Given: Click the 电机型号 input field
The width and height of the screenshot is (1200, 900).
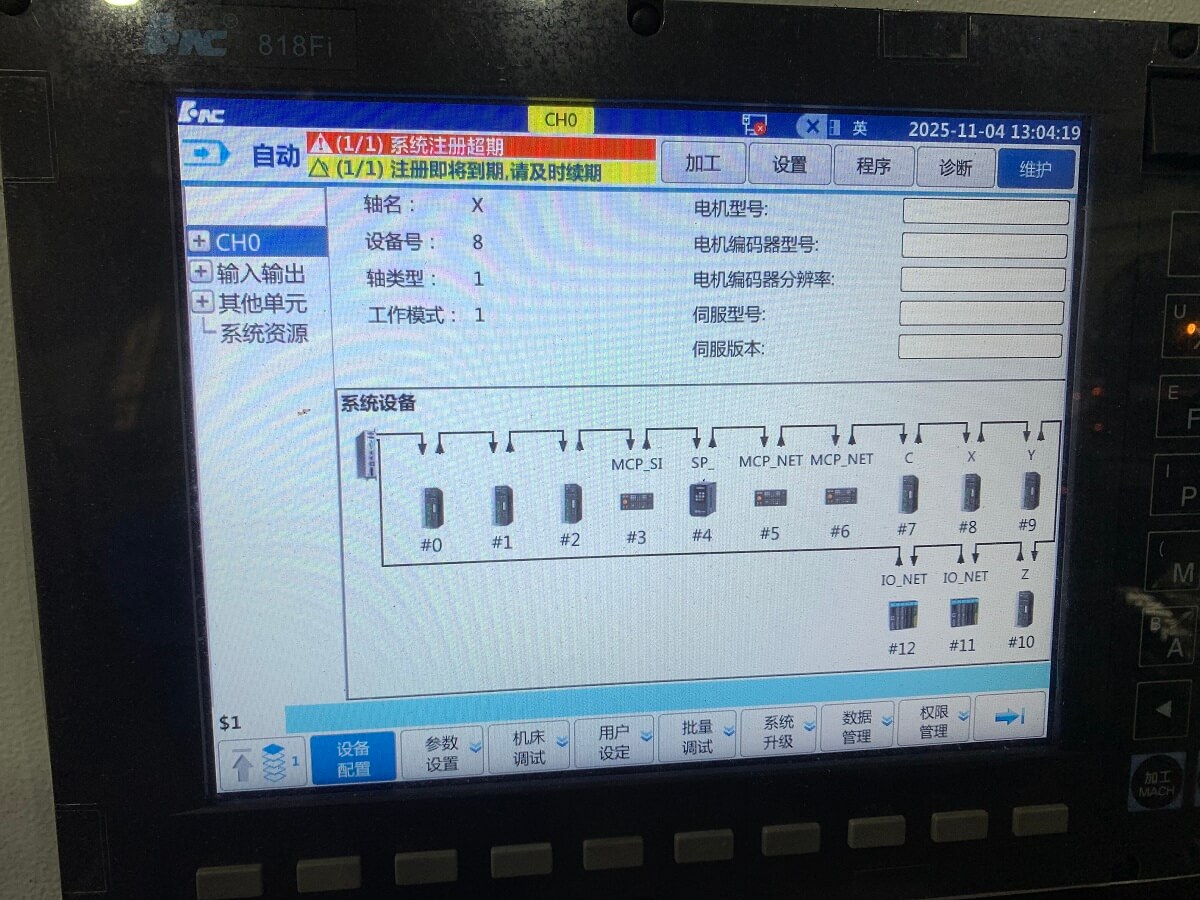Looking at the screenshot, I should tap(985, 212).
